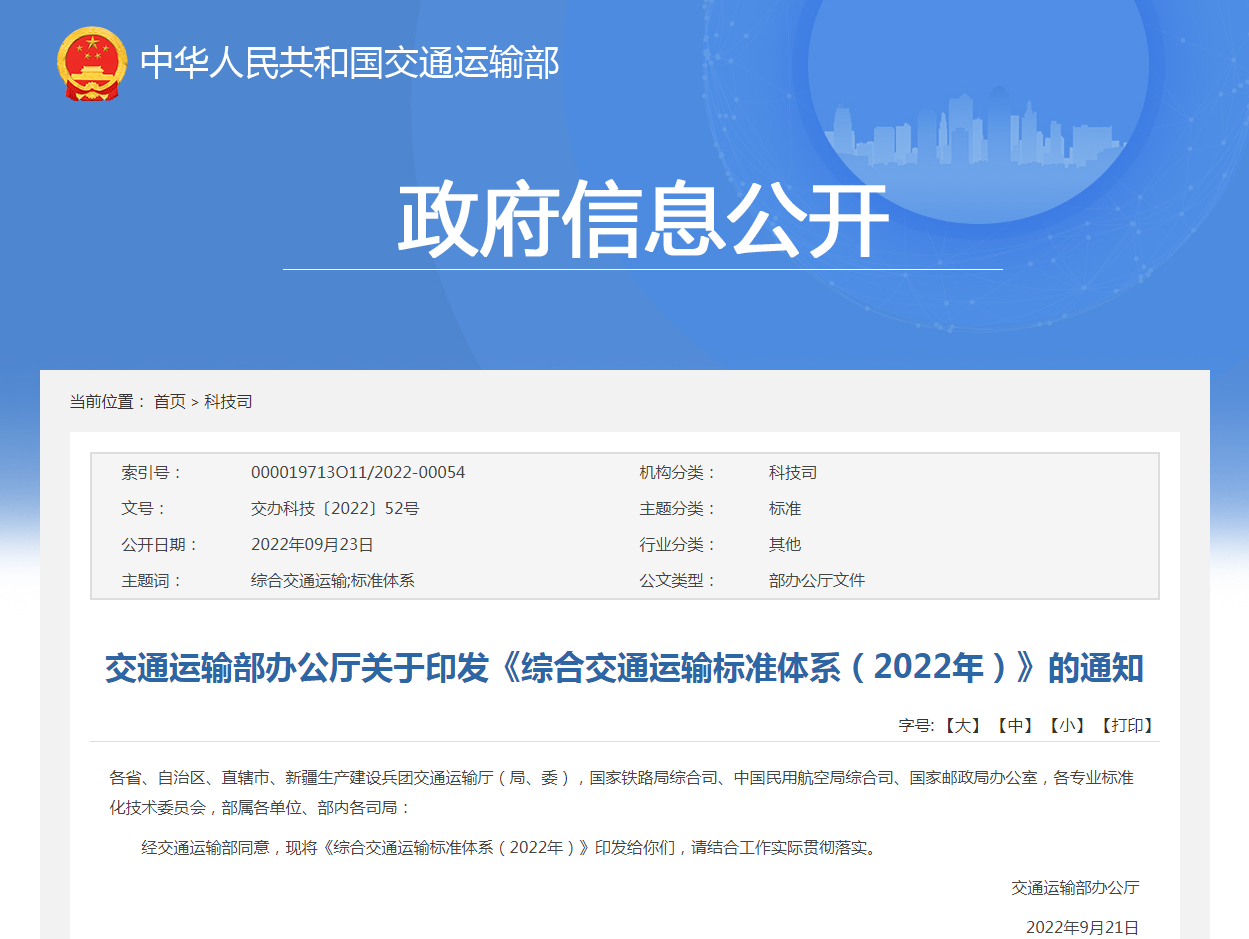The image size is (1249, 939).
Task: Click the signing date 2022年9月21日
Action: (1082, 927)
